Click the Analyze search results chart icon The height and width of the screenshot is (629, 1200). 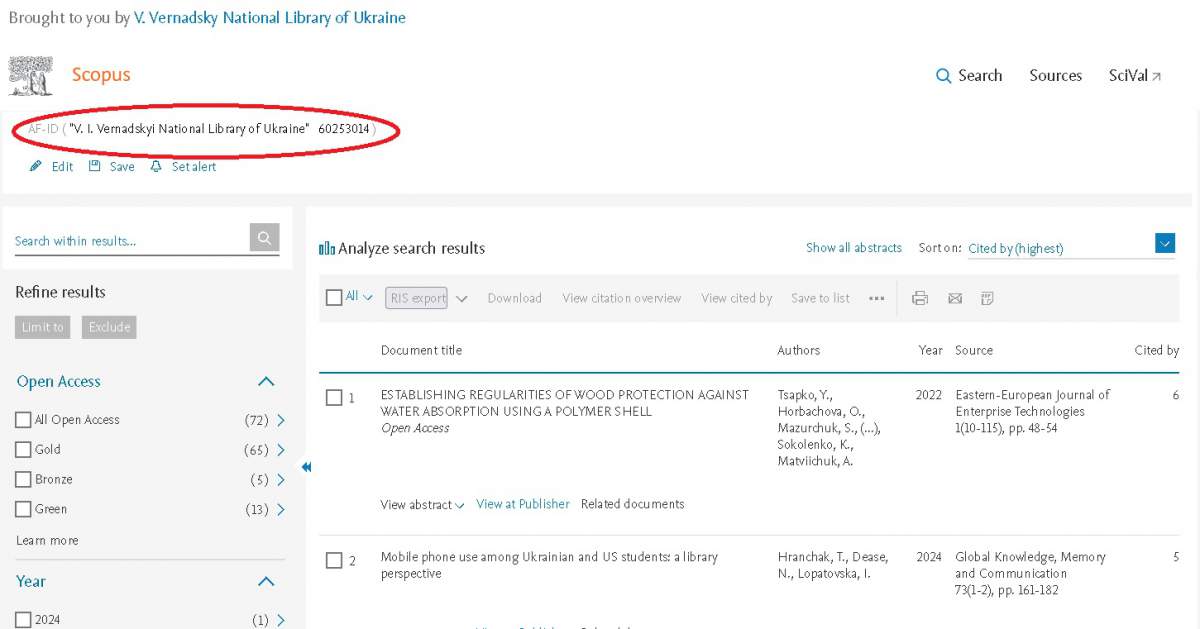[326, 249]
